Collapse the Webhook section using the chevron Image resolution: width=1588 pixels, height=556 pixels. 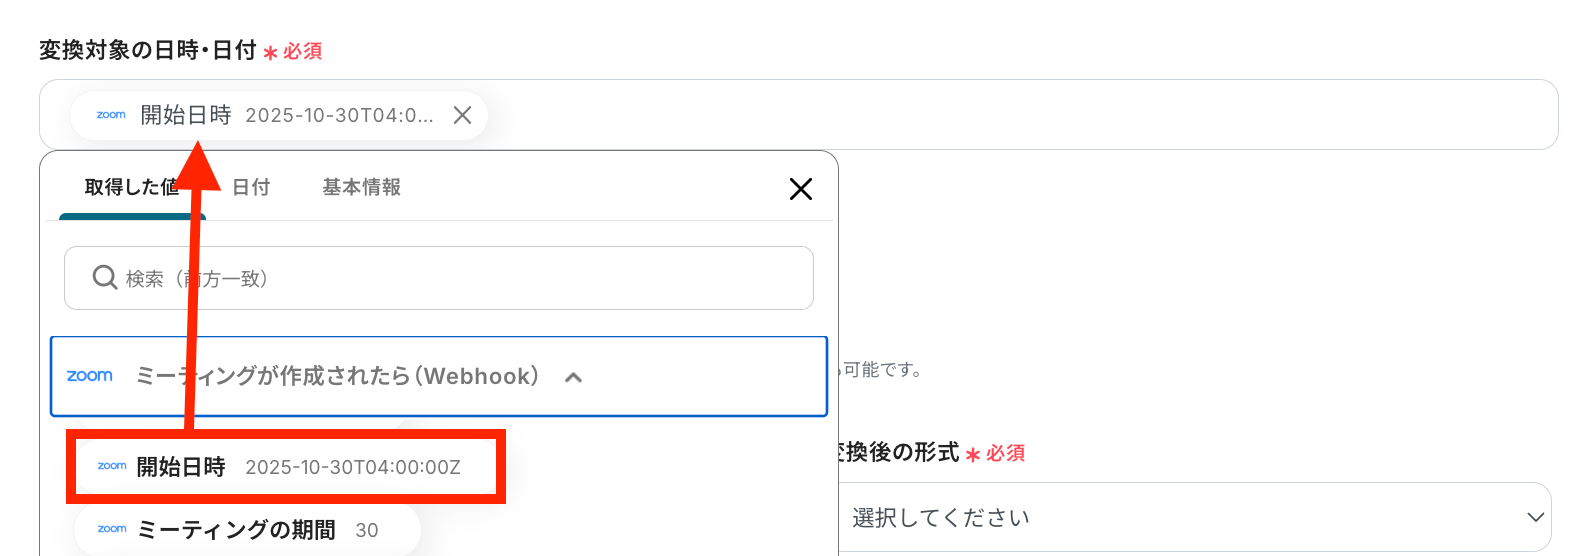pos(573,377)
